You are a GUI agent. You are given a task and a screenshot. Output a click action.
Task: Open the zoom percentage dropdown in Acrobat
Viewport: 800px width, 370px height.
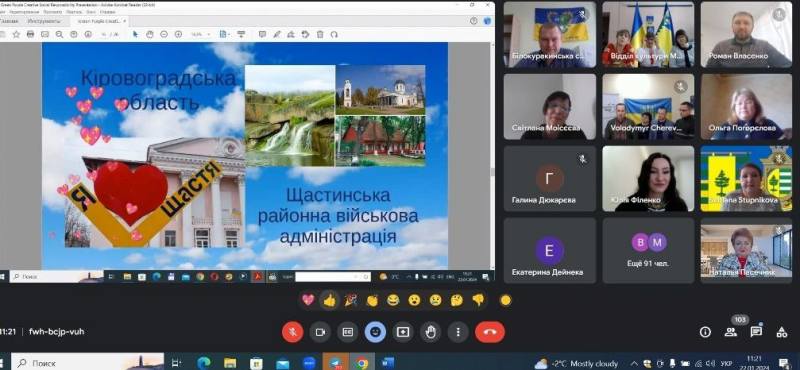201,34
